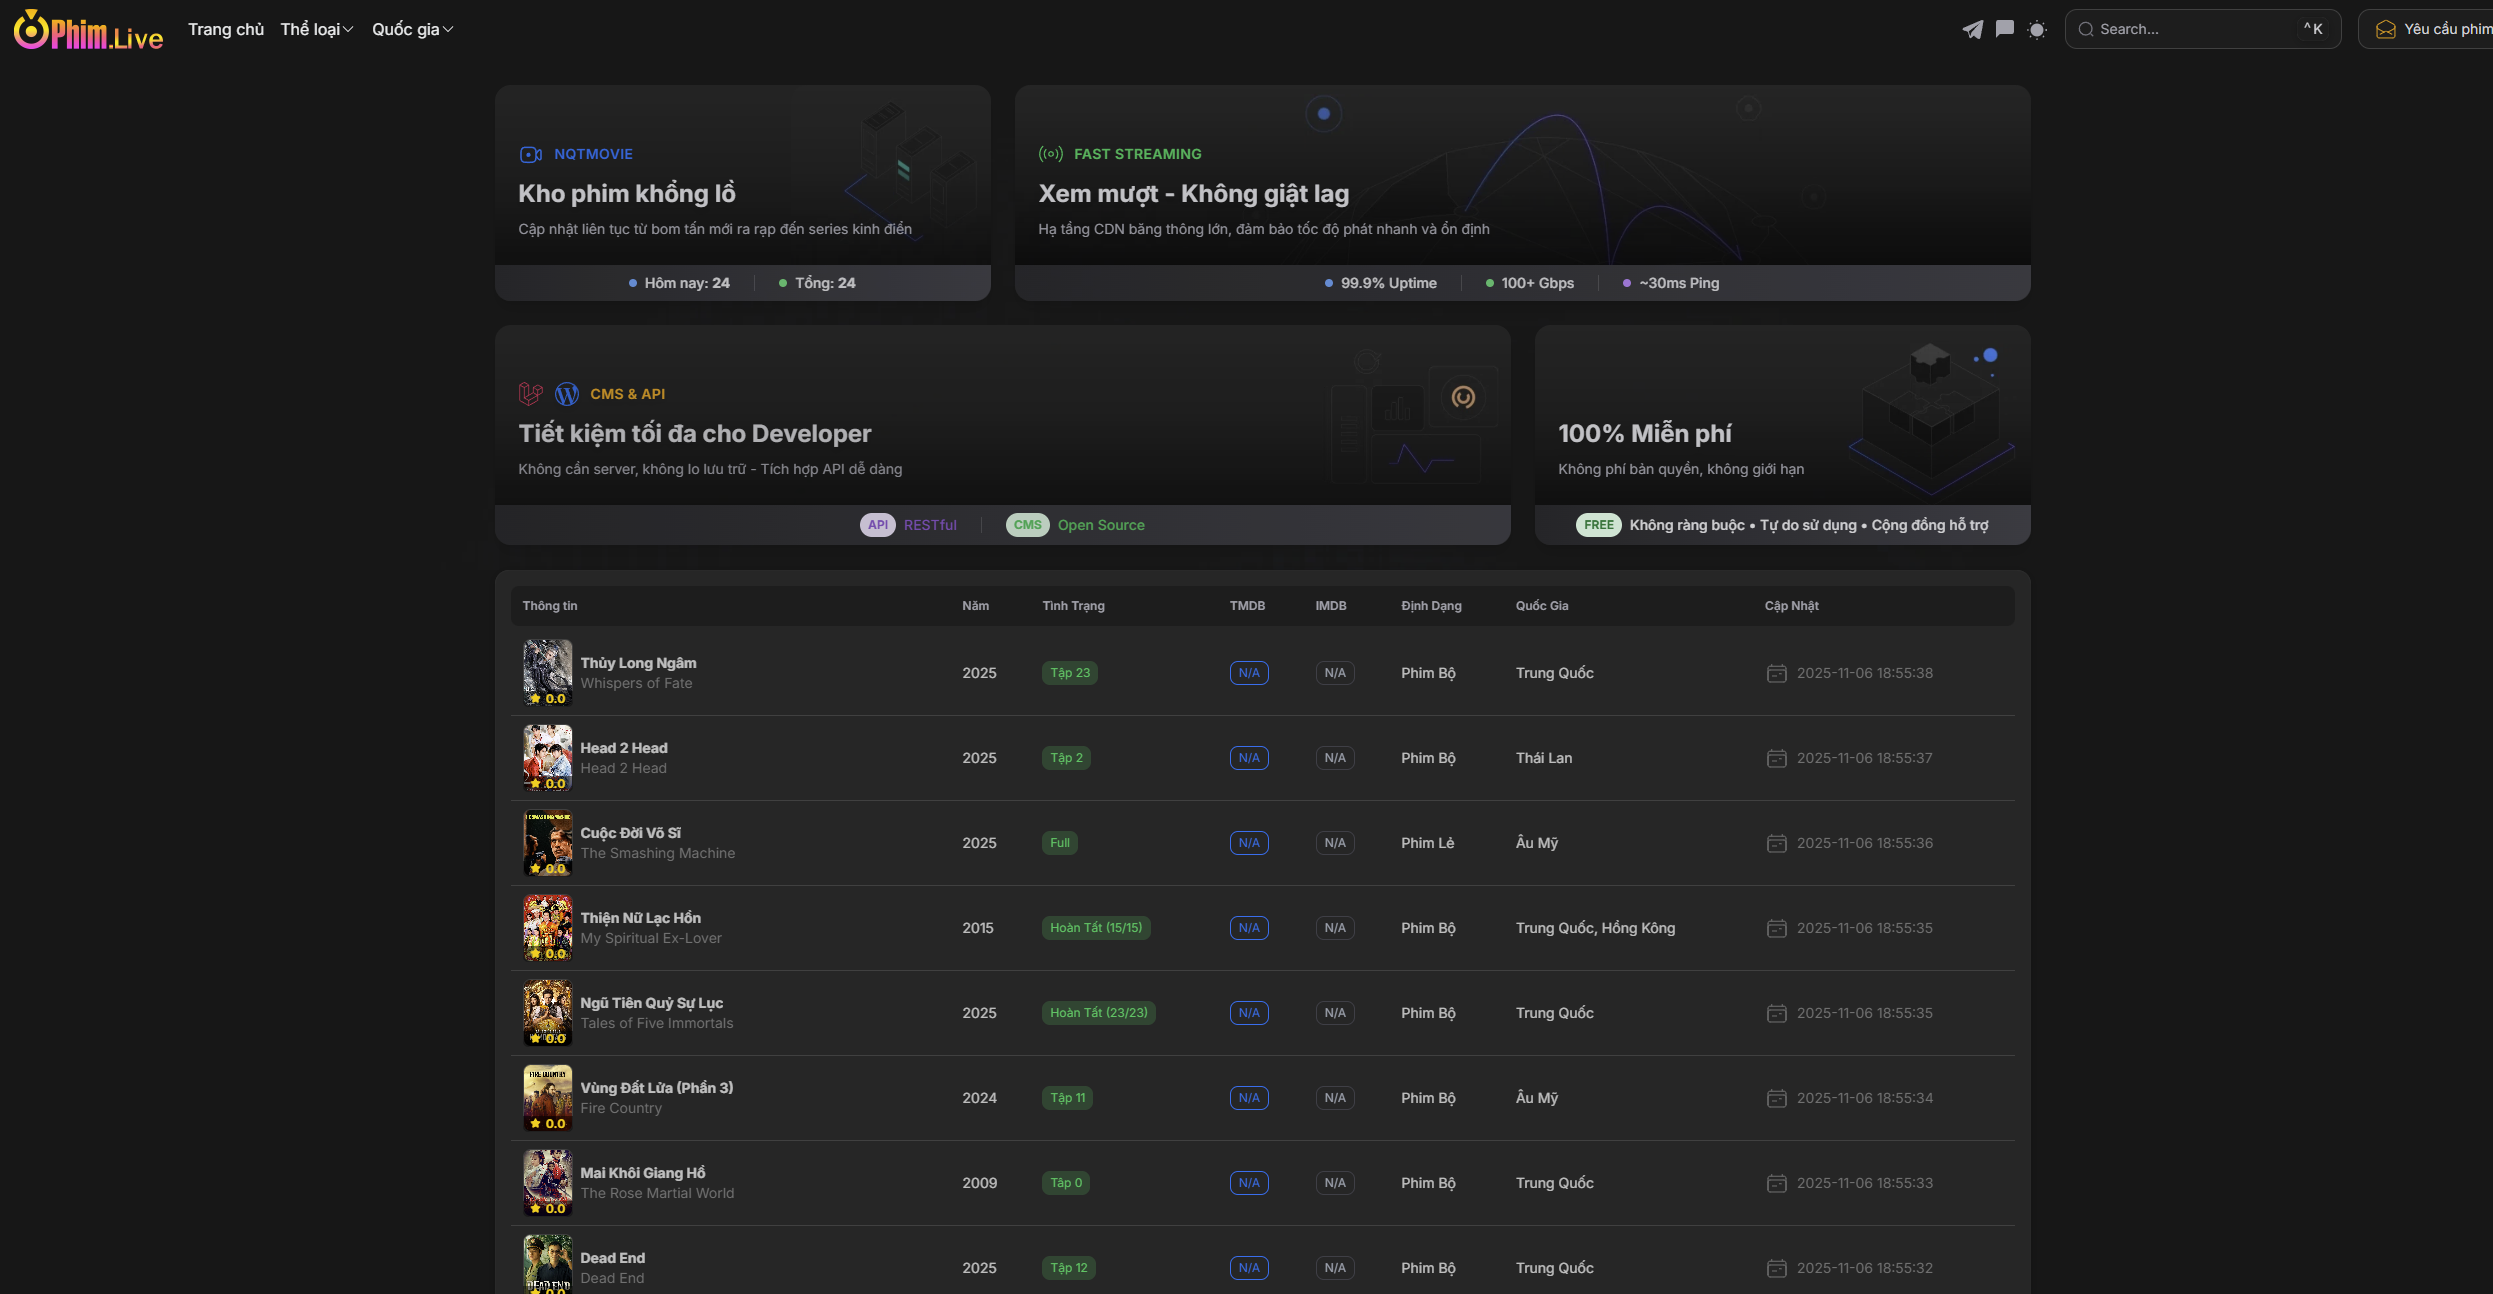Toggle the theme brightness switch in the header

2037,29
